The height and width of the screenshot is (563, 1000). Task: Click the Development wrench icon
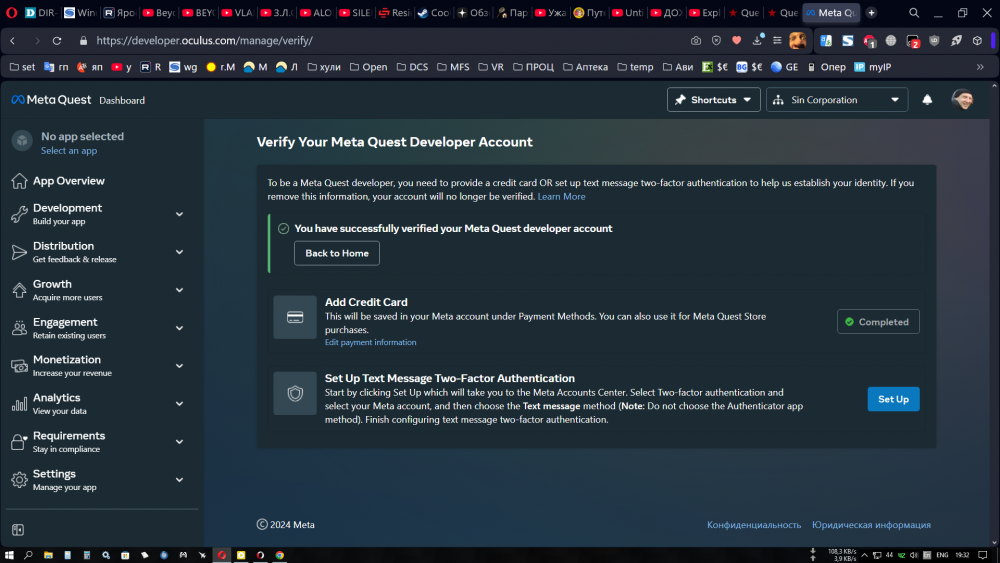click(x=19, y=214)
